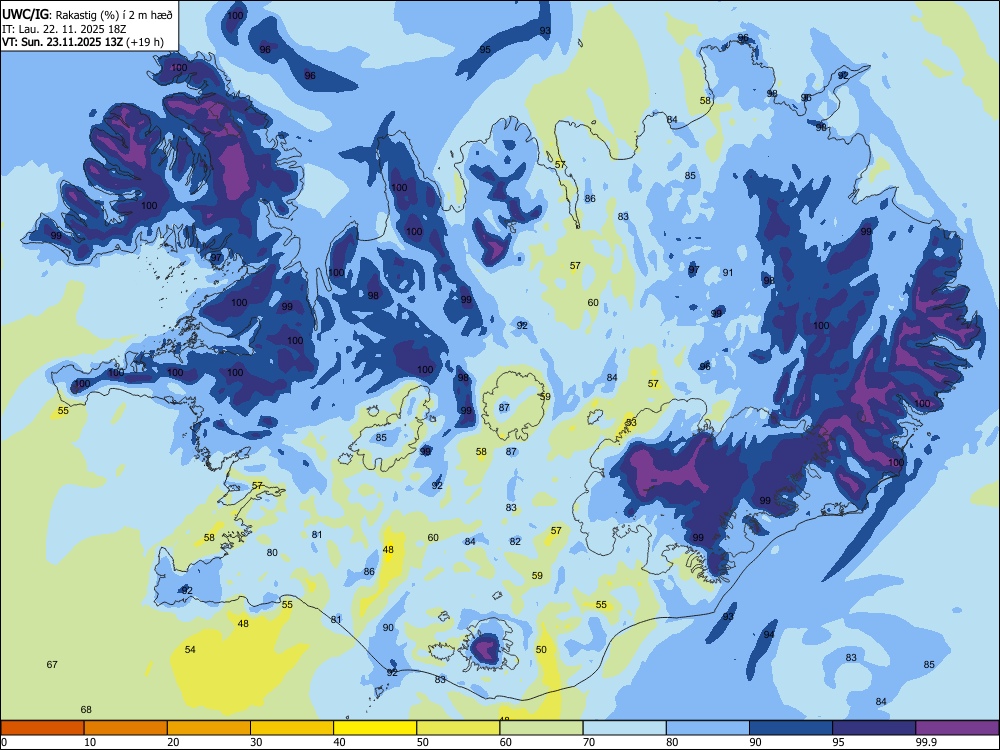
Task: Click the dark orange 0–10 legend swatch
Action: coord(42,728)
